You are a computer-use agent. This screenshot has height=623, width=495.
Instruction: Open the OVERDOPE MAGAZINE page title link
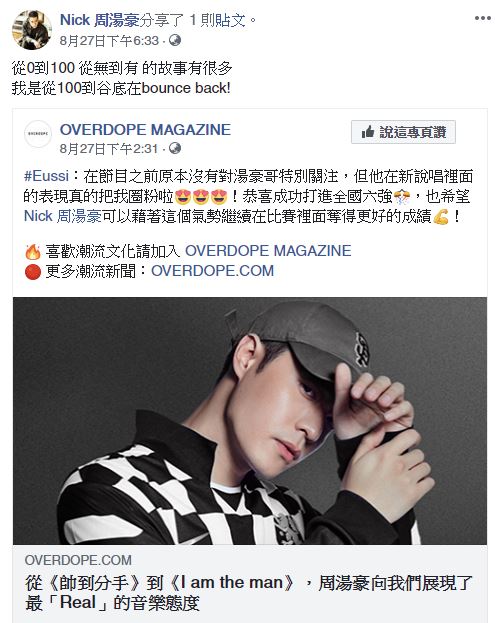pyautogui.click(x=145, y=130)
